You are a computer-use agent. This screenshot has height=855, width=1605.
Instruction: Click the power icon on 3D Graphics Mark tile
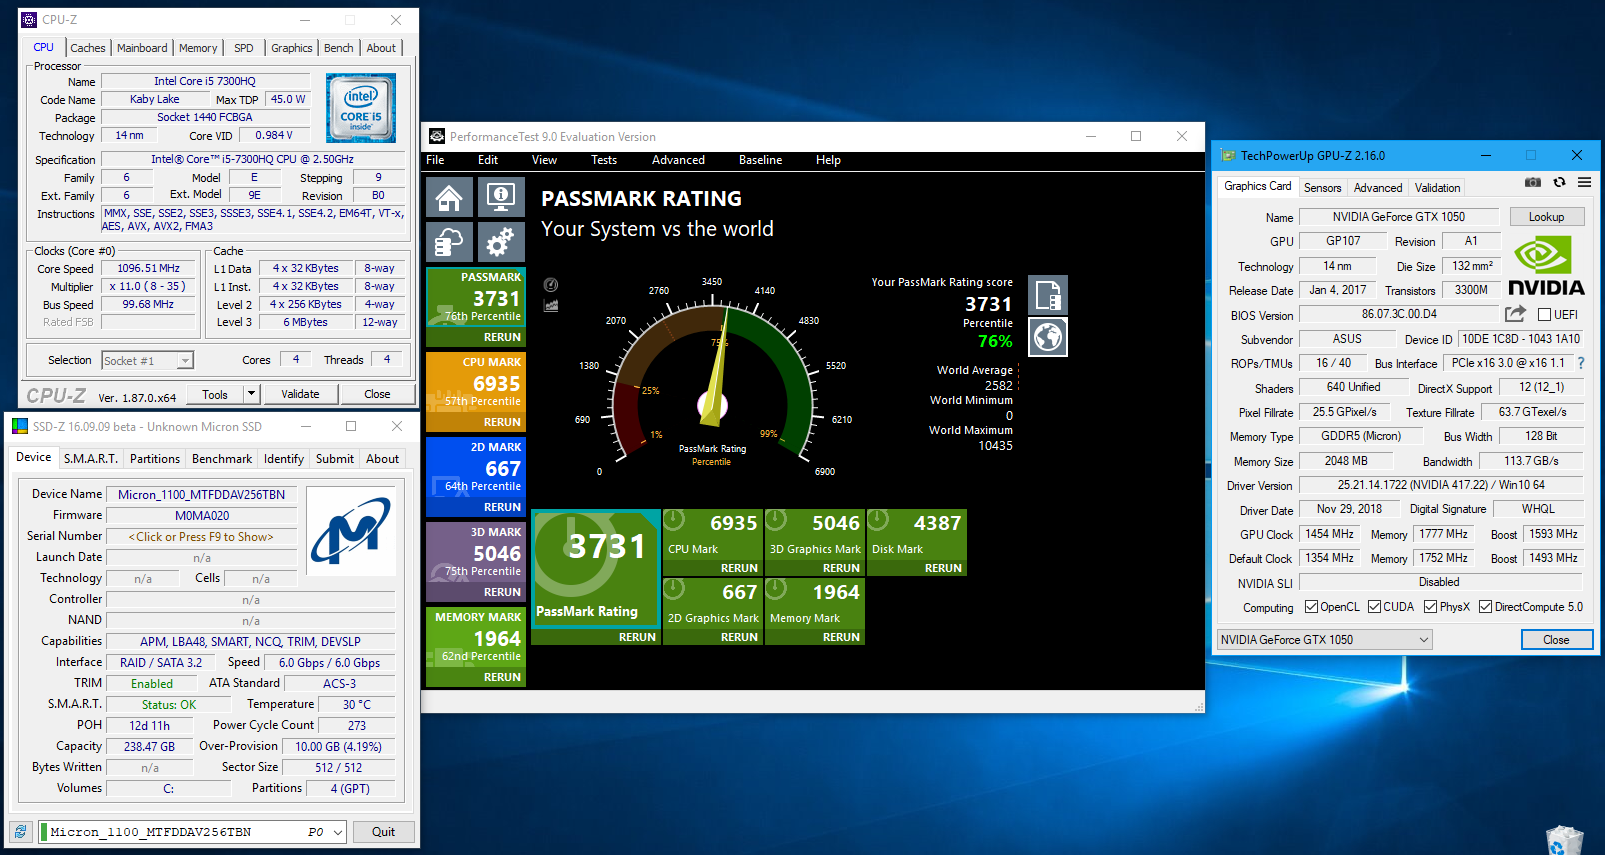point(776,520)
